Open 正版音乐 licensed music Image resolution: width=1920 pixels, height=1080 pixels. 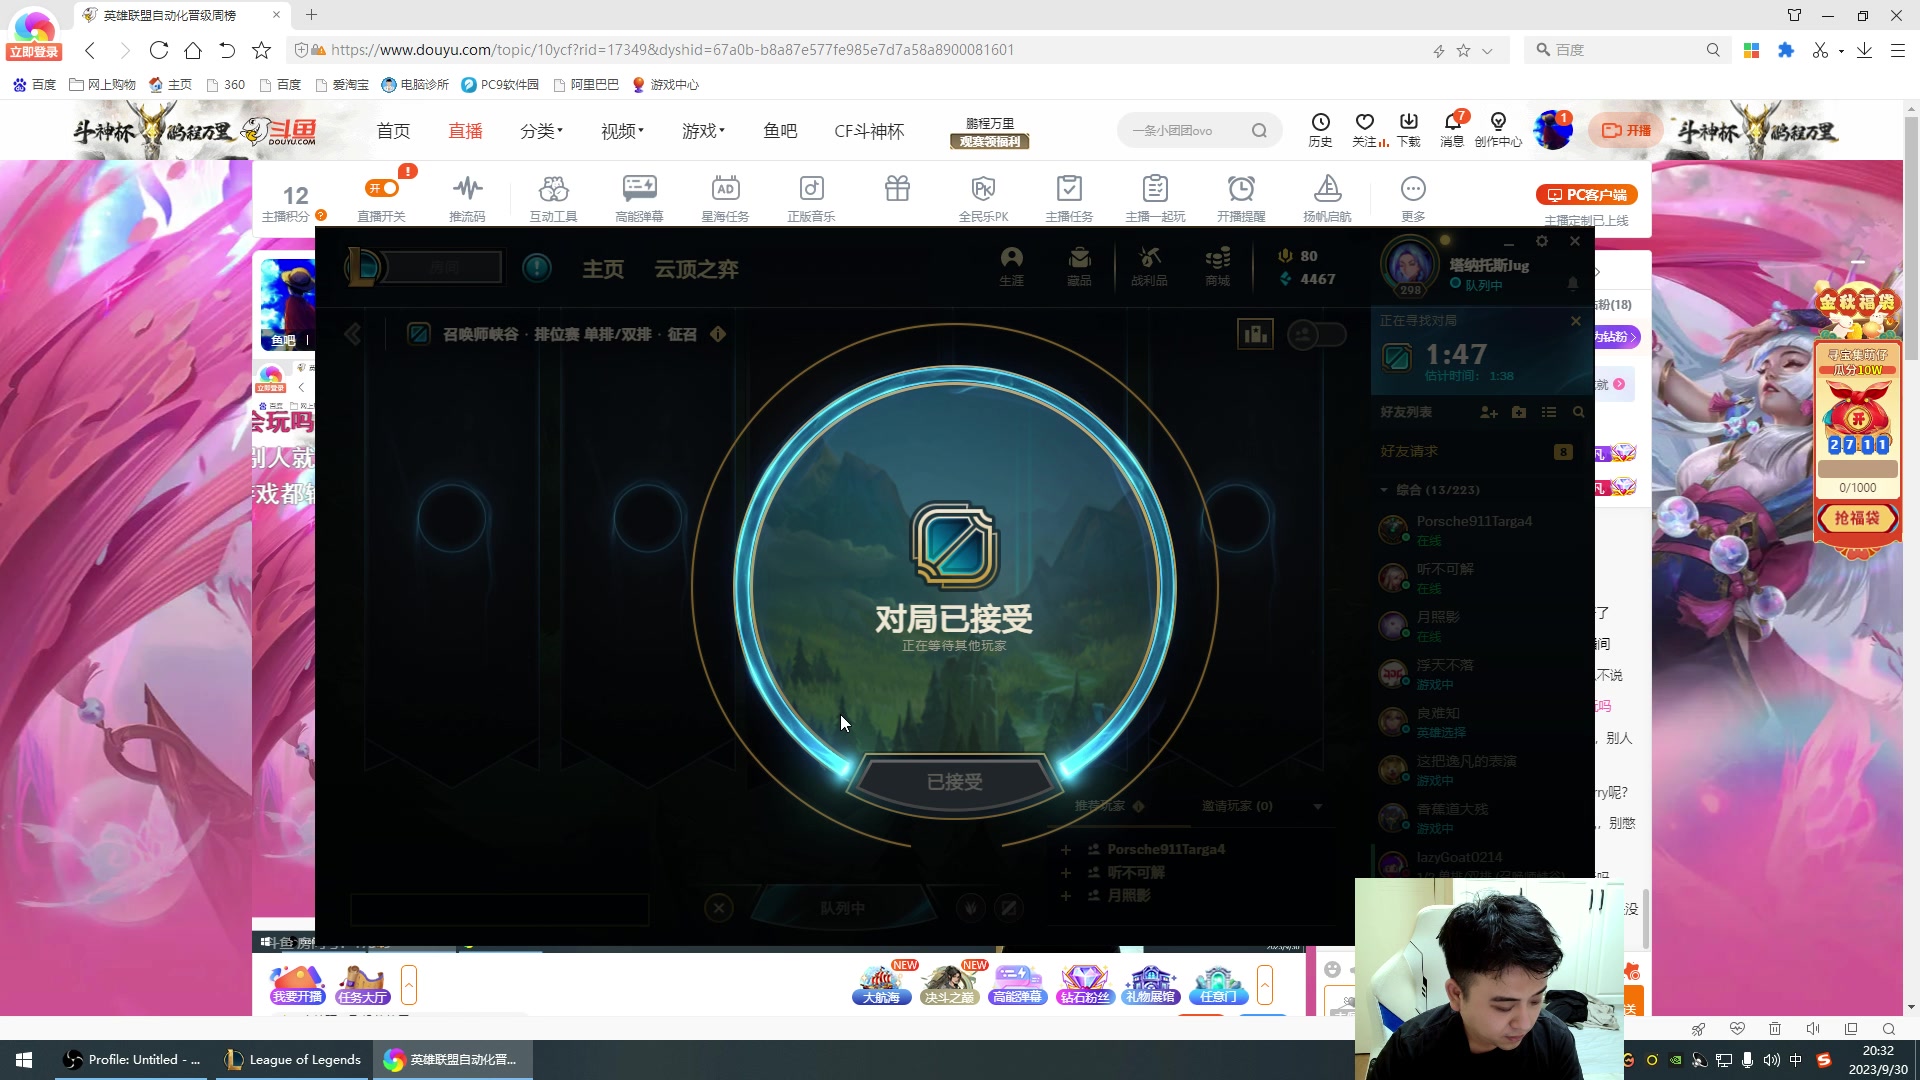(x=811, y=198)
